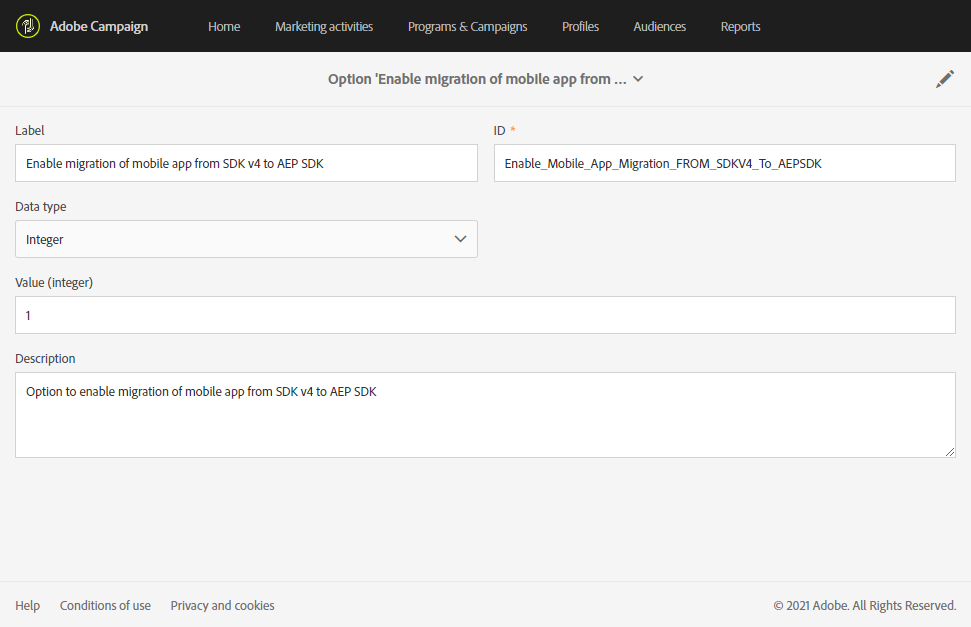Click the Data type label

pos(41,207)
